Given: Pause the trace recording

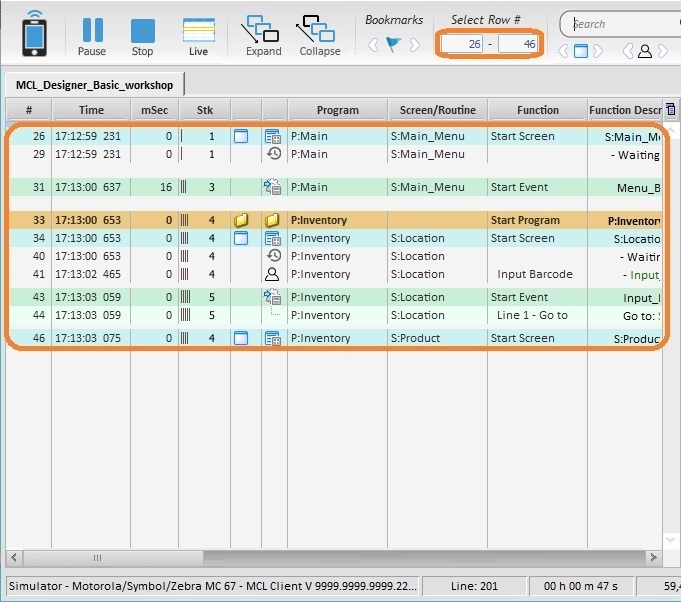Looking at the screenshot, I should (92, 37).
